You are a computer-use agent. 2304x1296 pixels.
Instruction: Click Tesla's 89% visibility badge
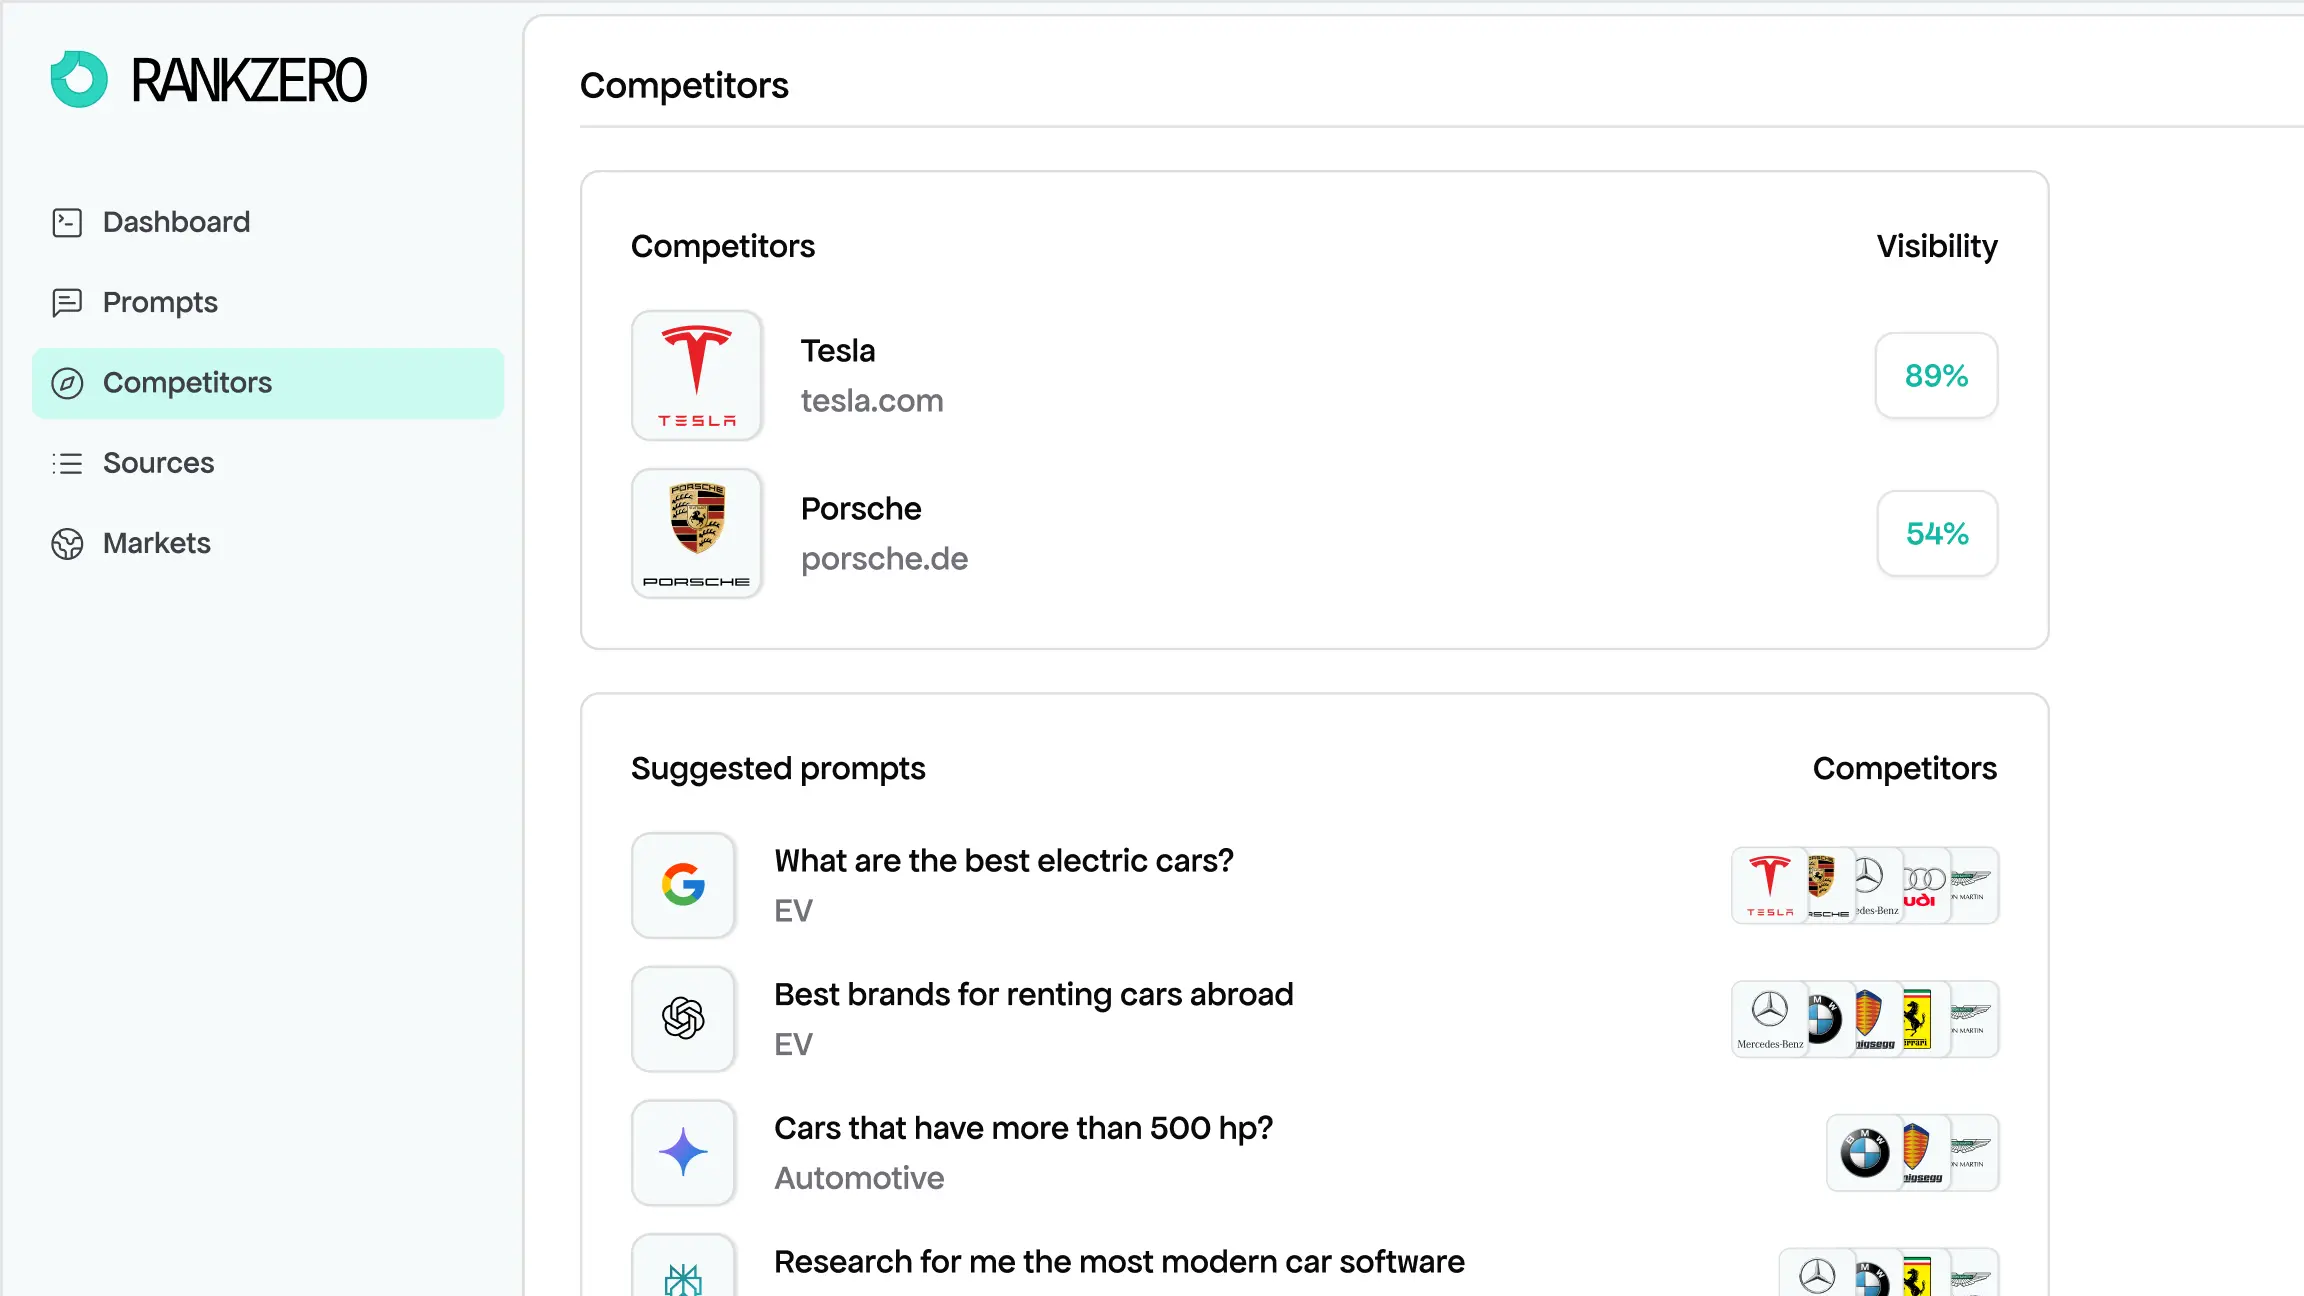click(x=1936, y=375)
